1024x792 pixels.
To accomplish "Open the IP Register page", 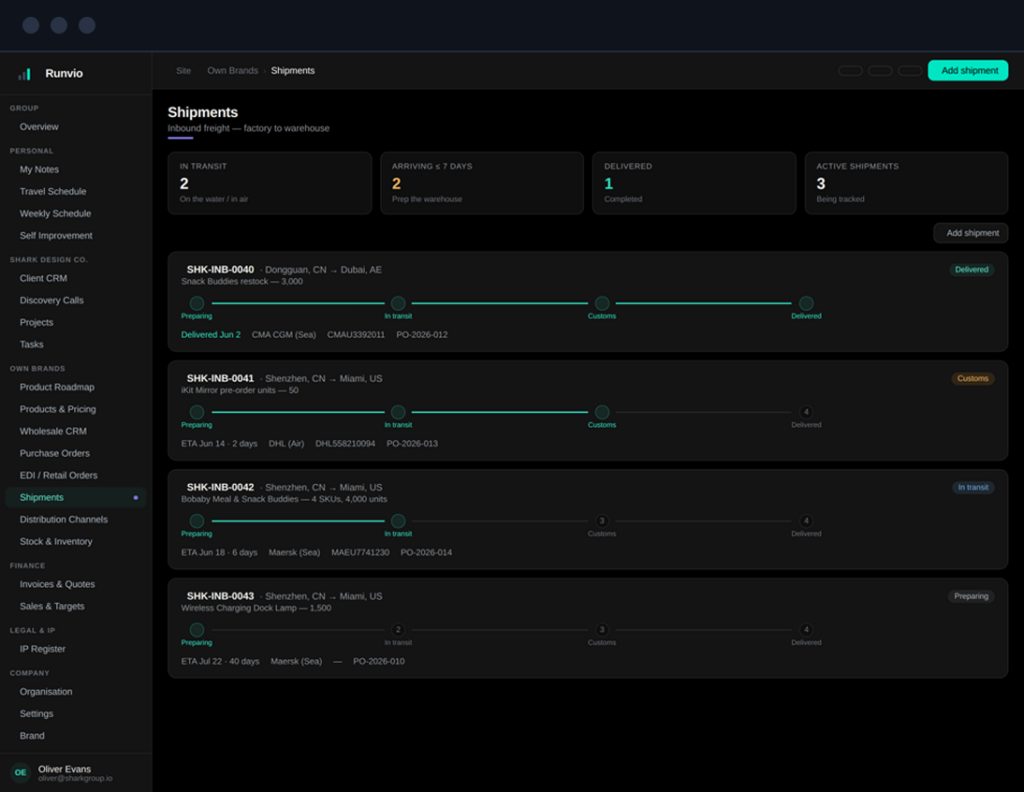I will point(42,649).
